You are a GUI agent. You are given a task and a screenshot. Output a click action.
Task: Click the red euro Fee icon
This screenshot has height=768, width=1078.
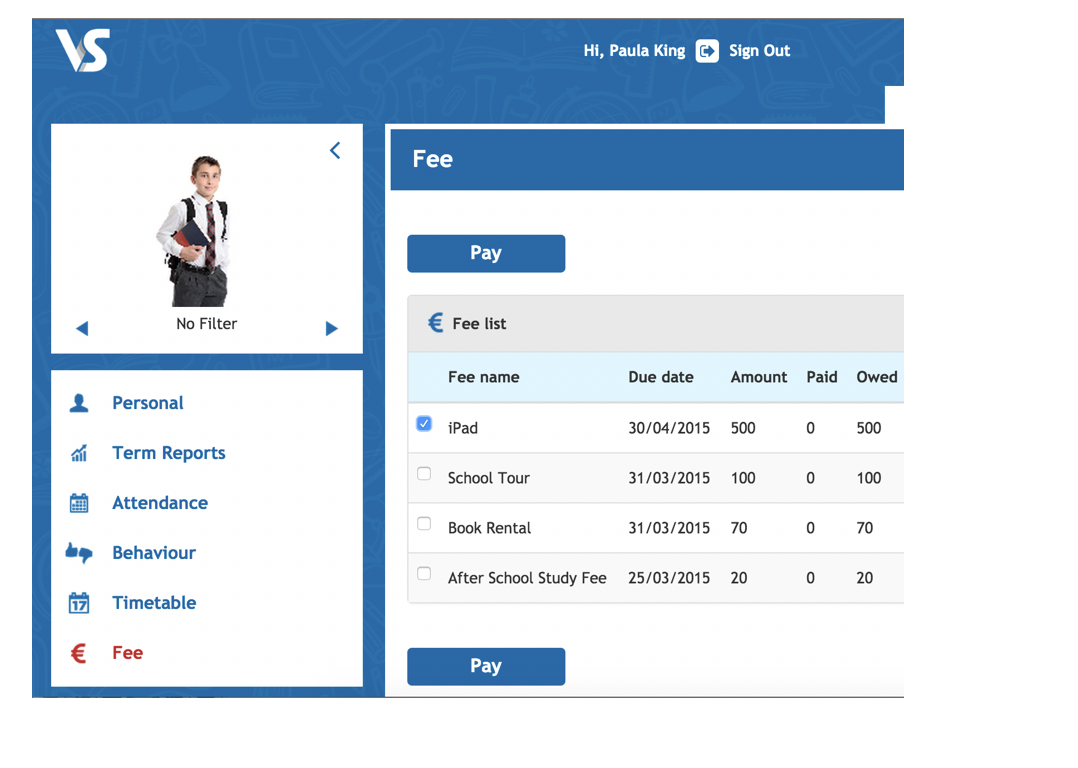[78, 653]
